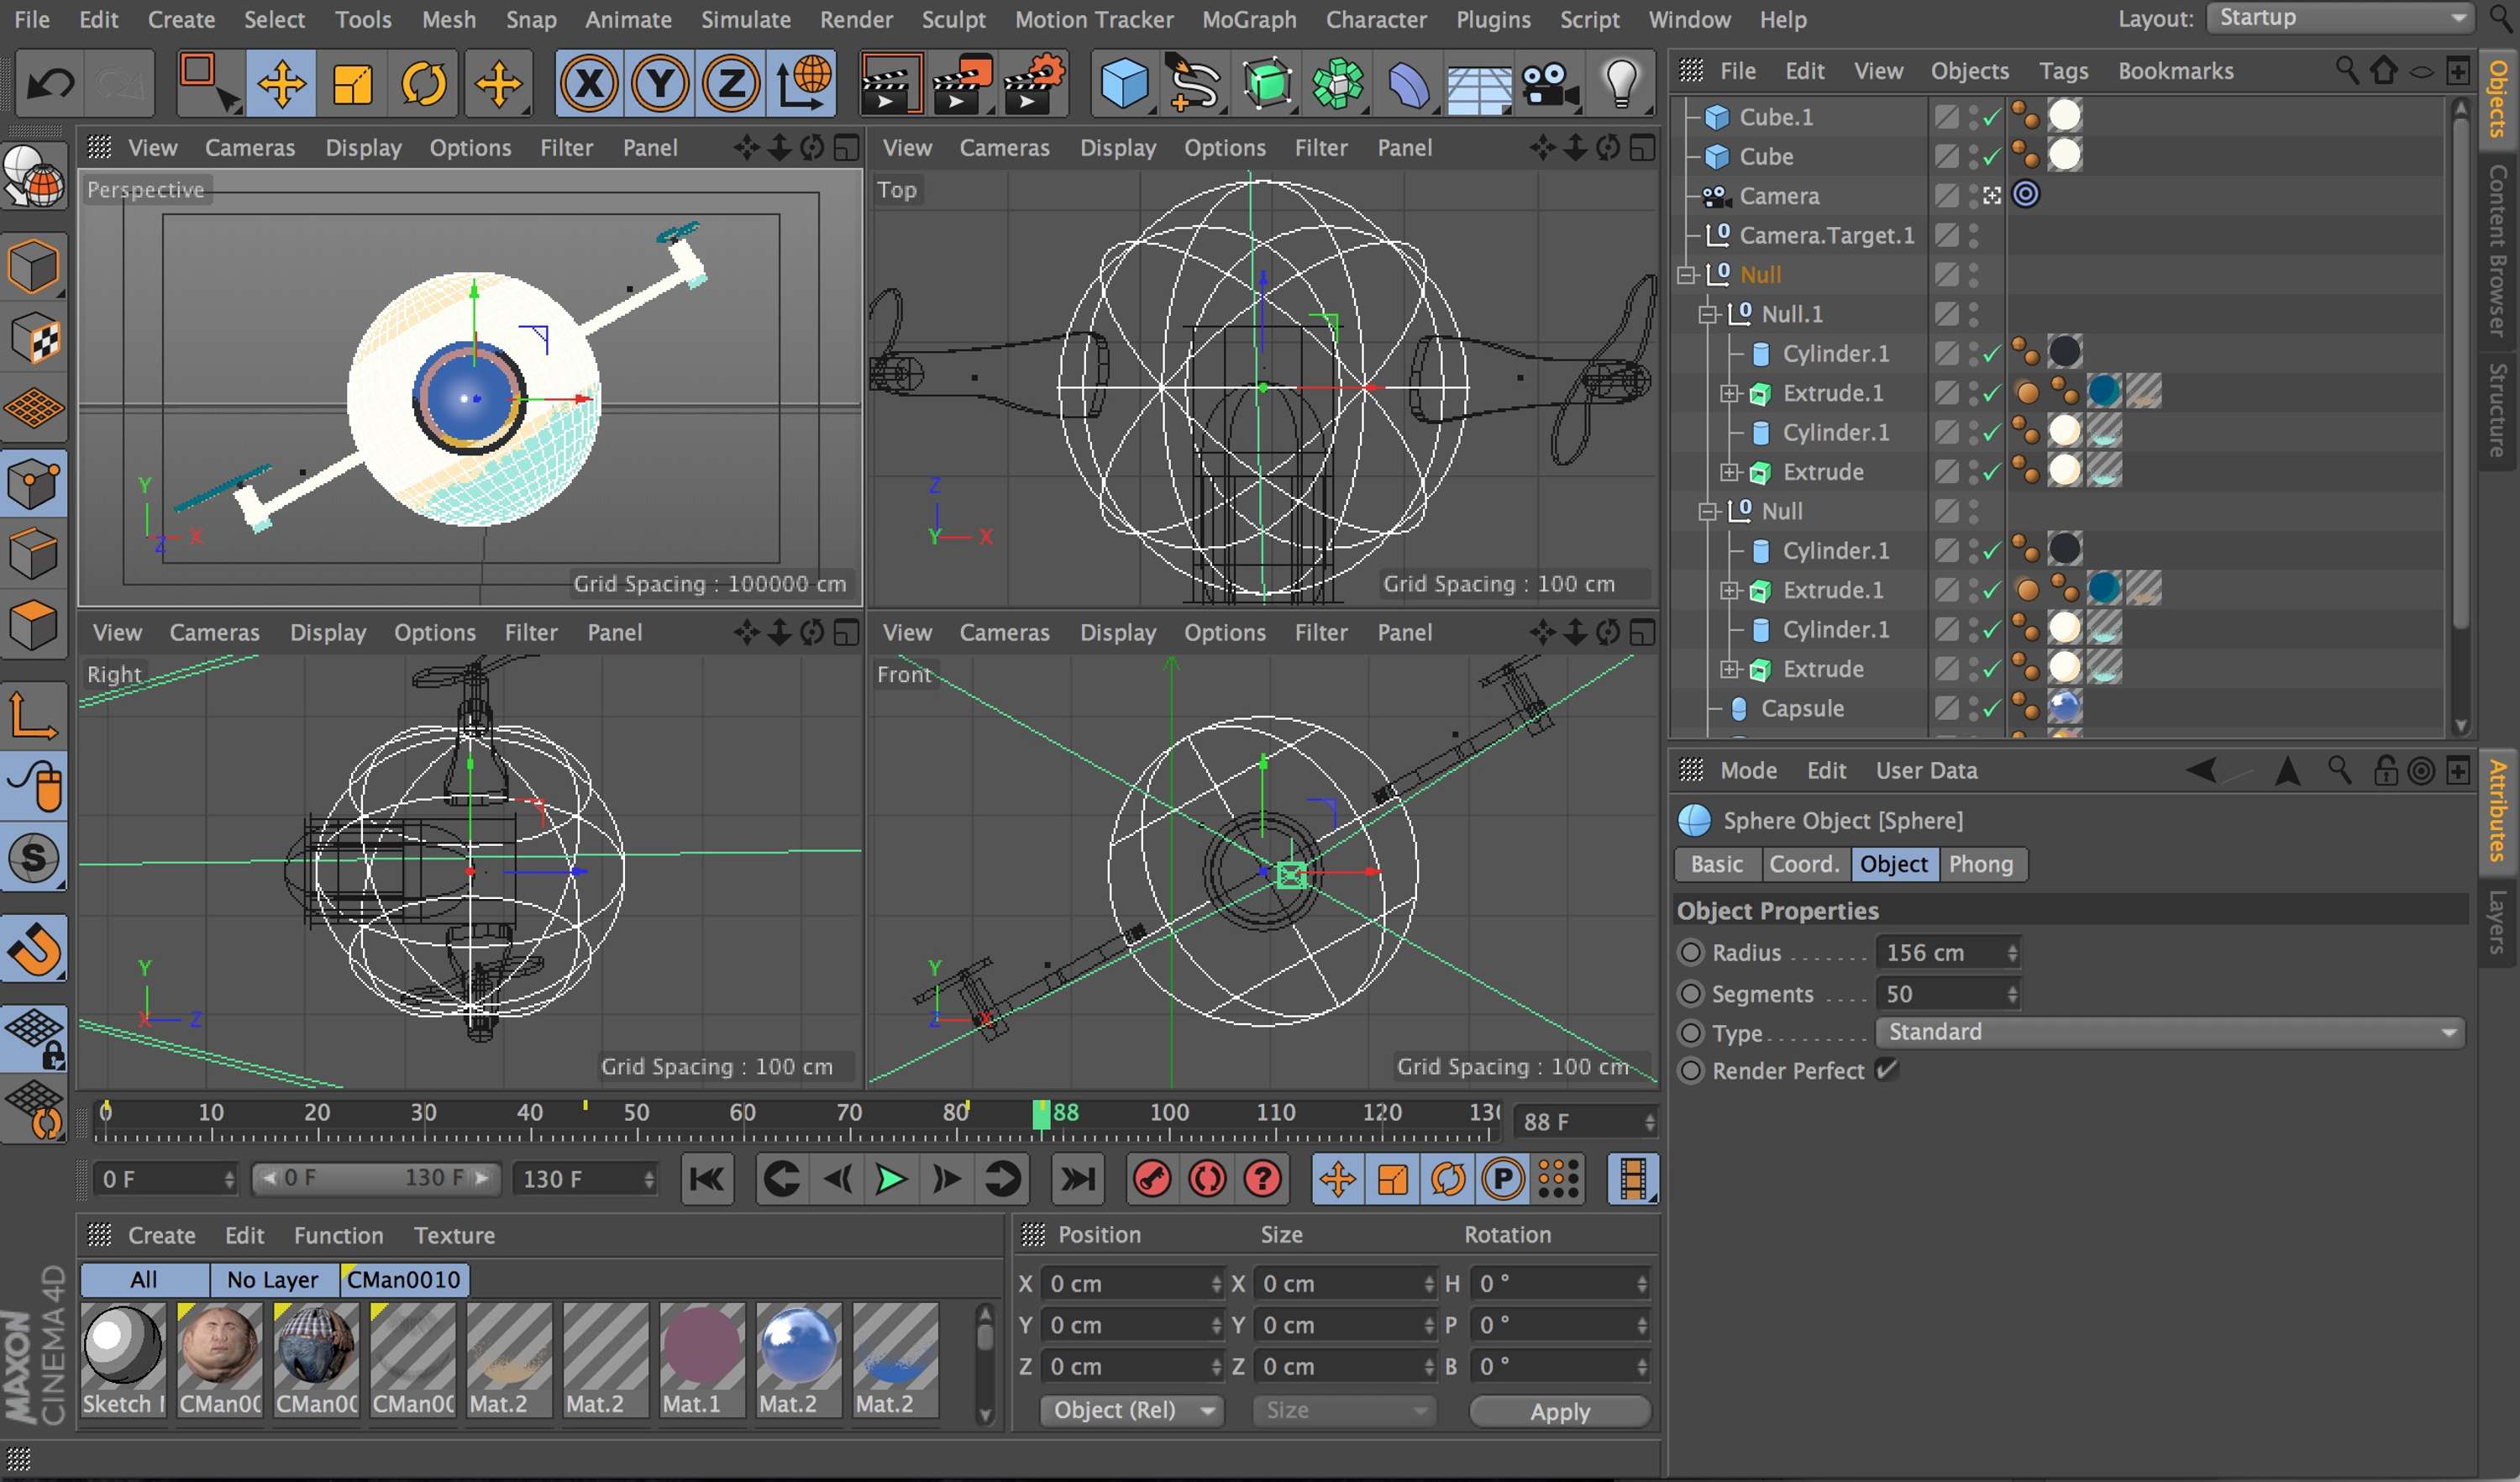Switch to the Coord. tab

pos(1804,864)
